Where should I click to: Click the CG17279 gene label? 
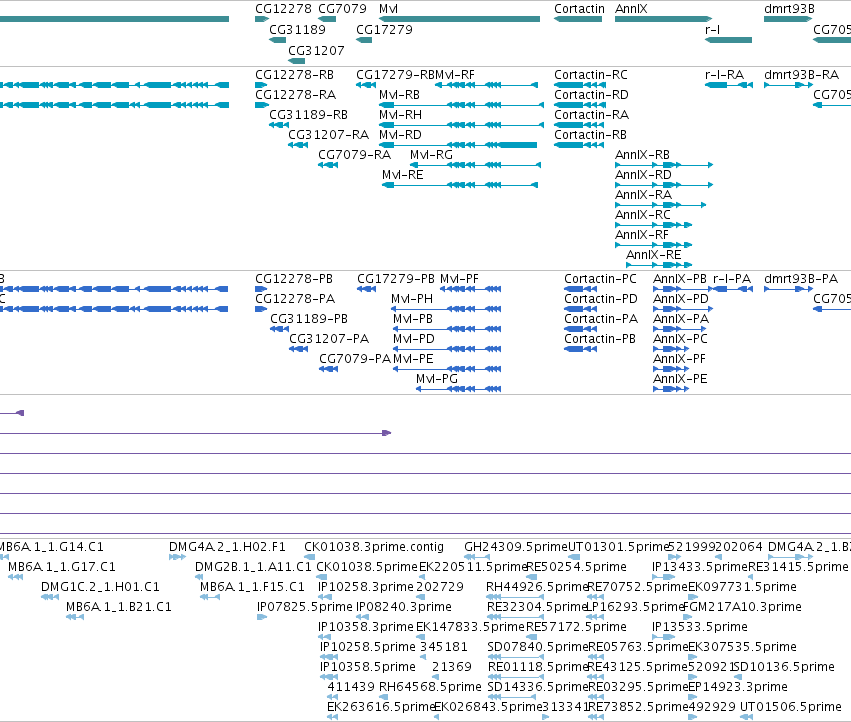click(384, 29)
